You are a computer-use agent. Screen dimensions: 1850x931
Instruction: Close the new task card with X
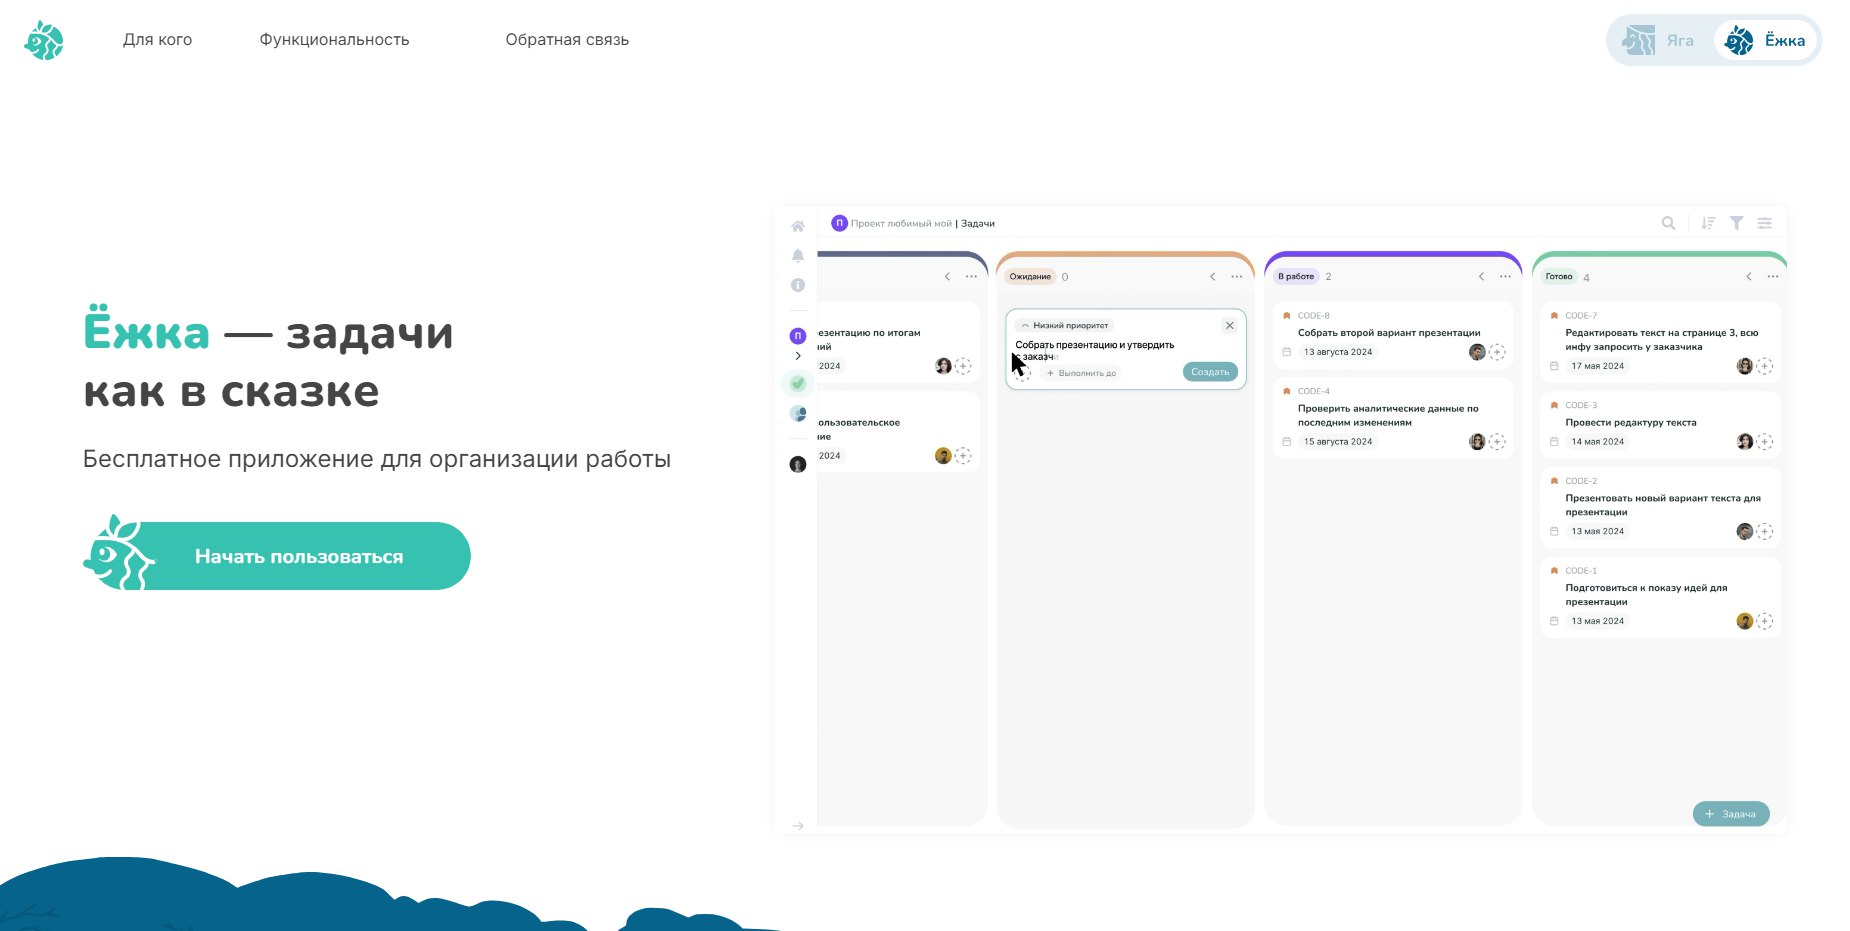[x=1230, y=325]
